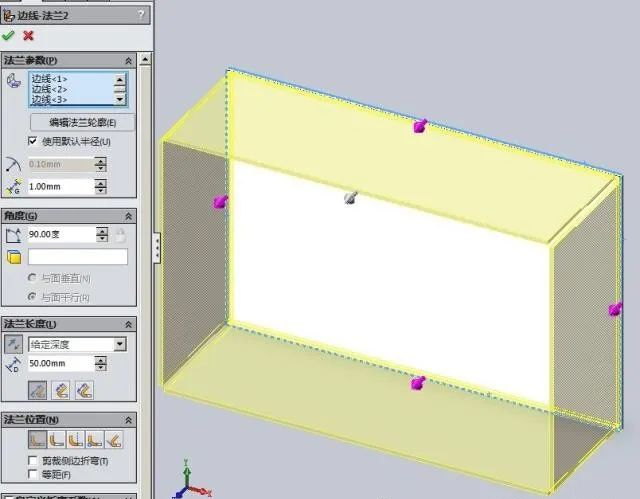Viewport: 640px width, 499px height.
Task: Click the grayed 0.10mm radius field
Action: tap(61, 164)
